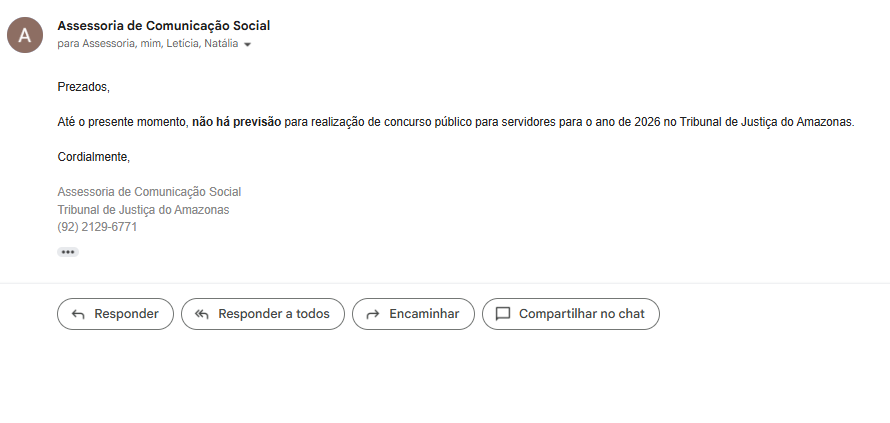Click the greeting "Prezados,"
Screen dimensions: 890x423
[x=84, y=87]
